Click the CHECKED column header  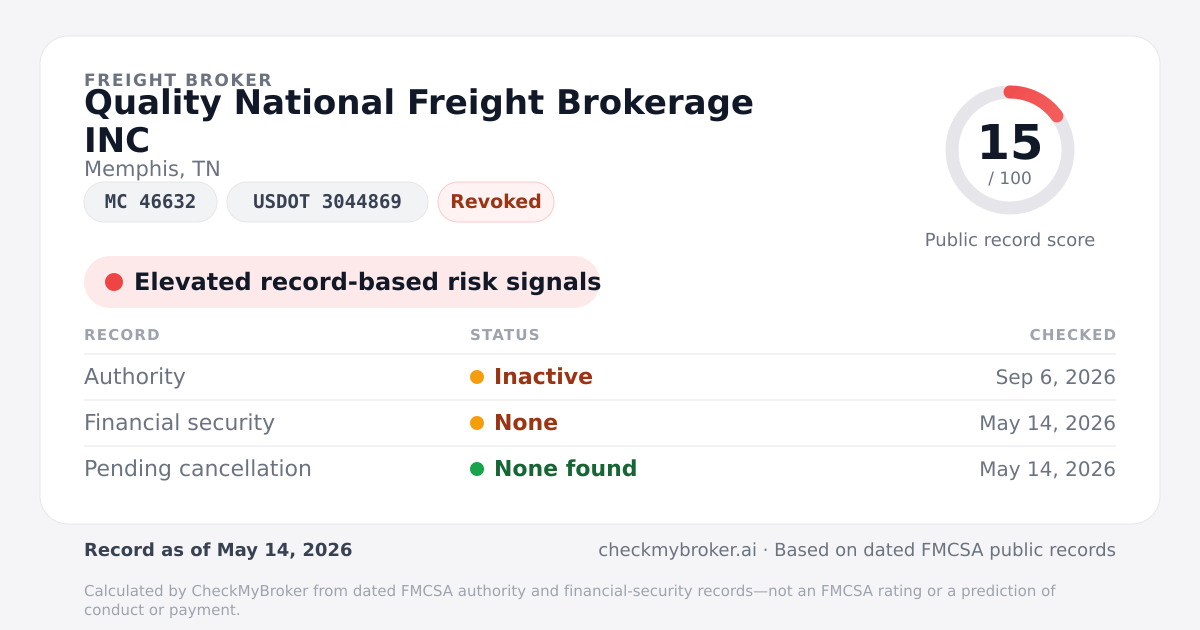tap(1073, 335)
